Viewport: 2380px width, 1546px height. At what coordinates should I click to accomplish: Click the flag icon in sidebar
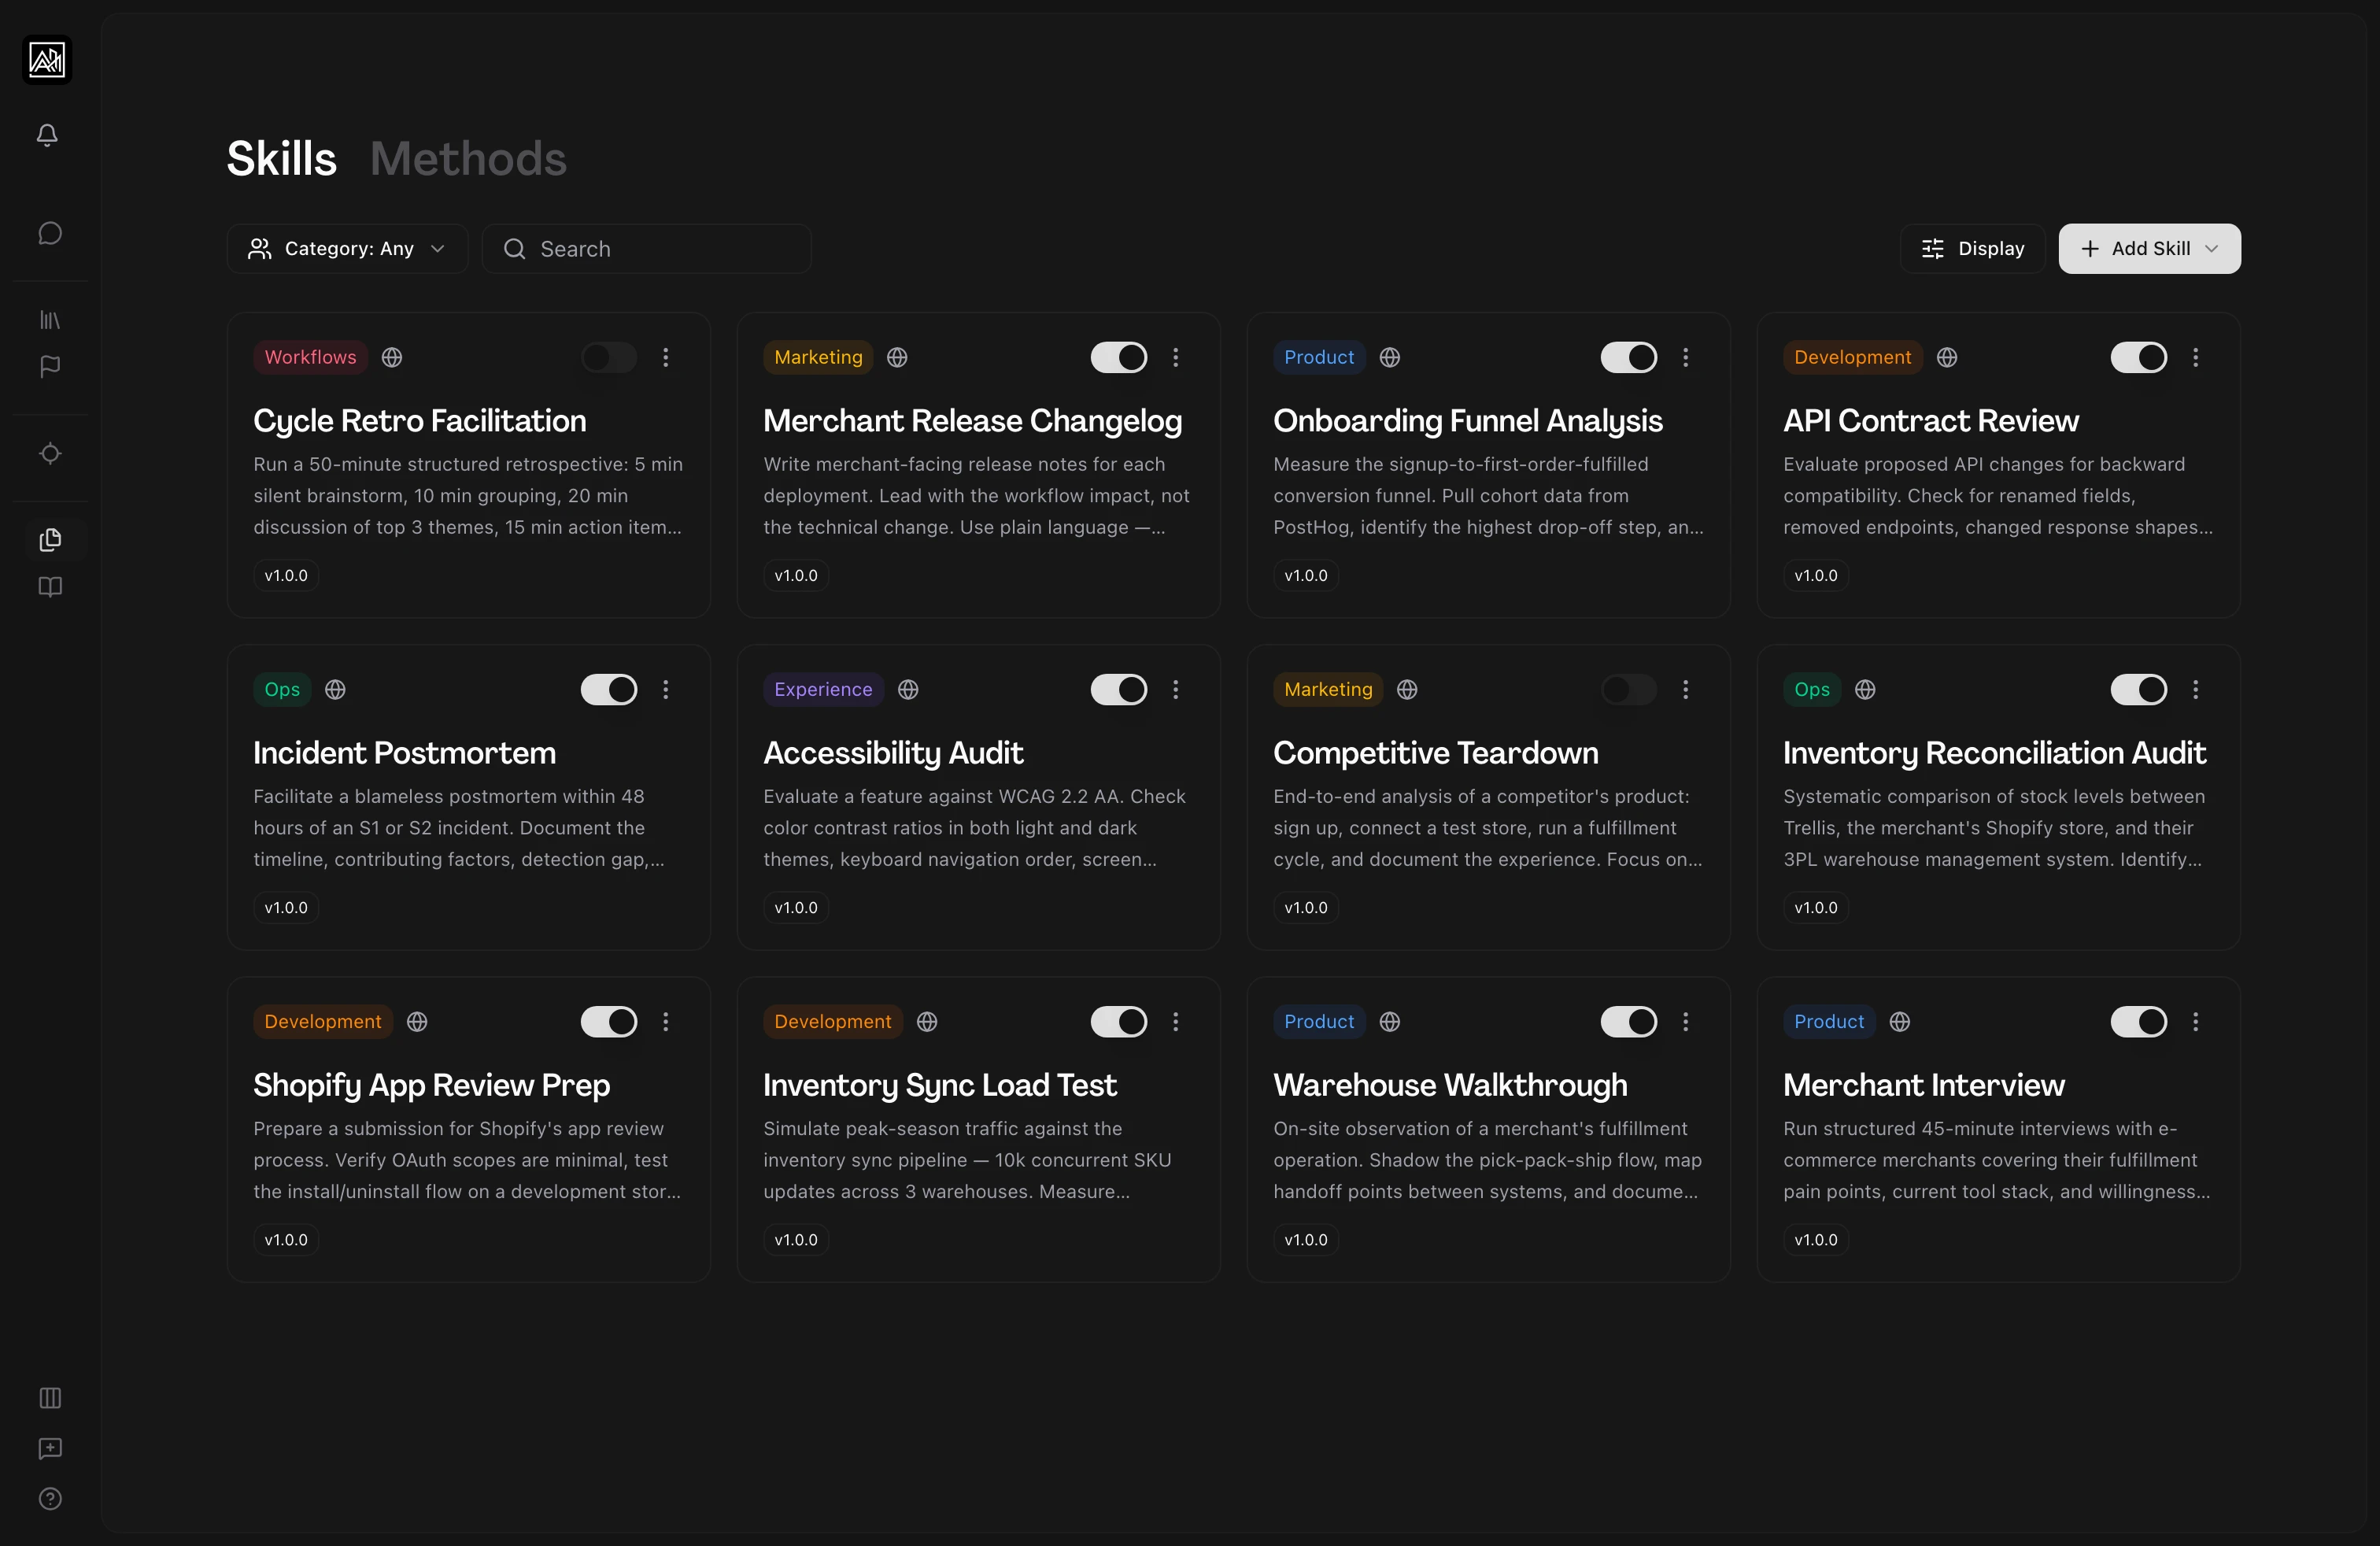click(x=50, y=367)
